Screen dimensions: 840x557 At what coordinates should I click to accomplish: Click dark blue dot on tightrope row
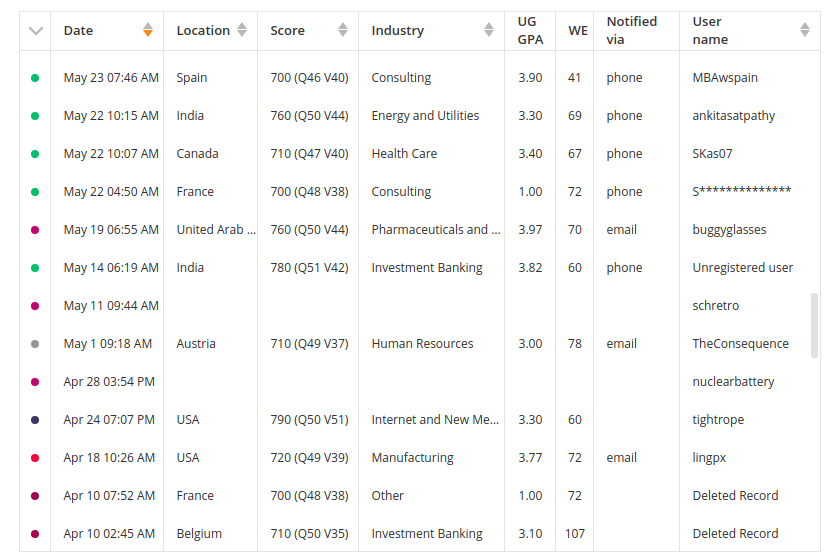pos(35,420)
